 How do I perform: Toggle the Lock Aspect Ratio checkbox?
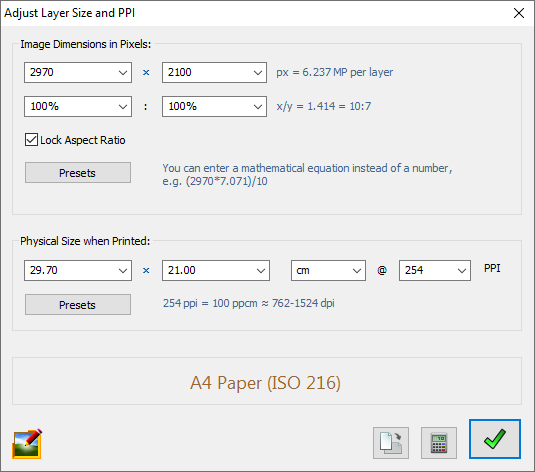[31, 140]
